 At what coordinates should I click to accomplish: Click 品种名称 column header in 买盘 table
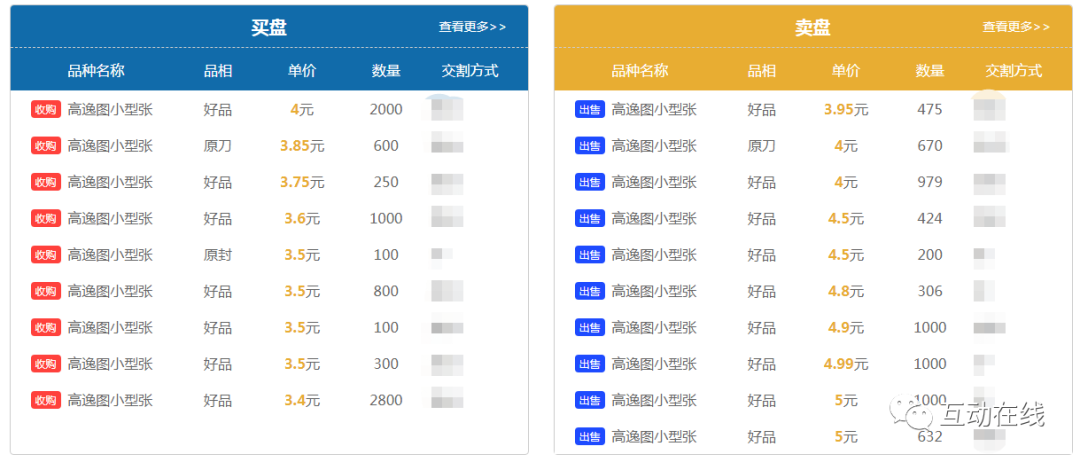(96, 70)
